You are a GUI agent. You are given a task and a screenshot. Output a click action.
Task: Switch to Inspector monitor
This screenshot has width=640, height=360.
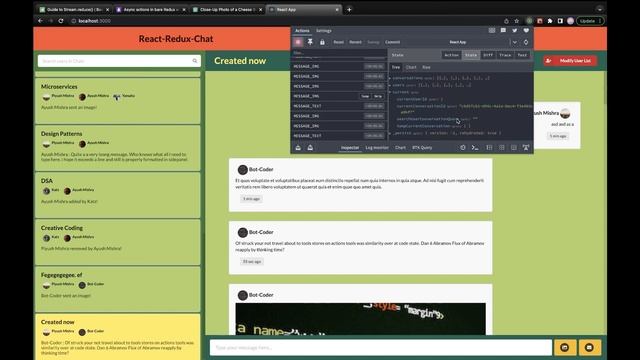[x=350, y=148]
